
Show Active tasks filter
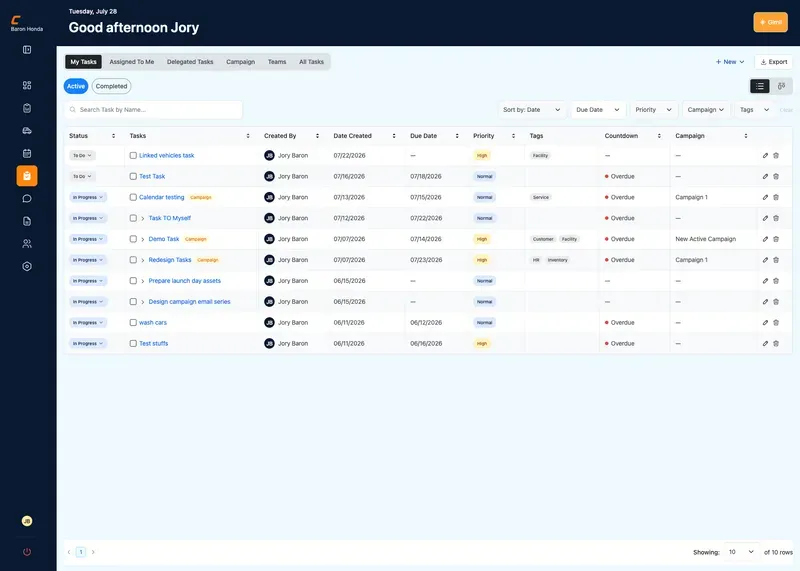point(76,86)
